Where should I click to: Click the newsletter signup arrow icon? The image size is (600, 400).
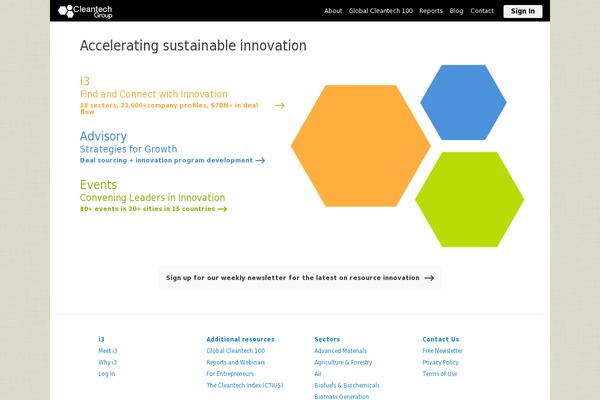point(429,278)
